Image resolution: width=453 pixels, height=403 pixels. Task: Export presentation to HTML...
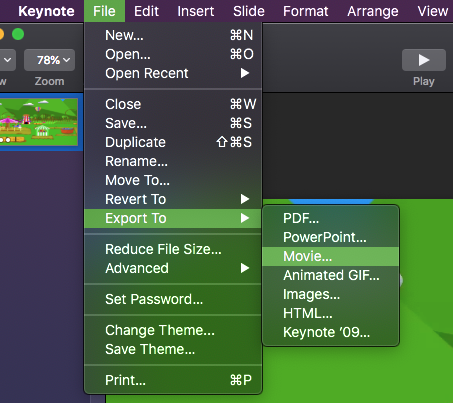coord(331,313)
